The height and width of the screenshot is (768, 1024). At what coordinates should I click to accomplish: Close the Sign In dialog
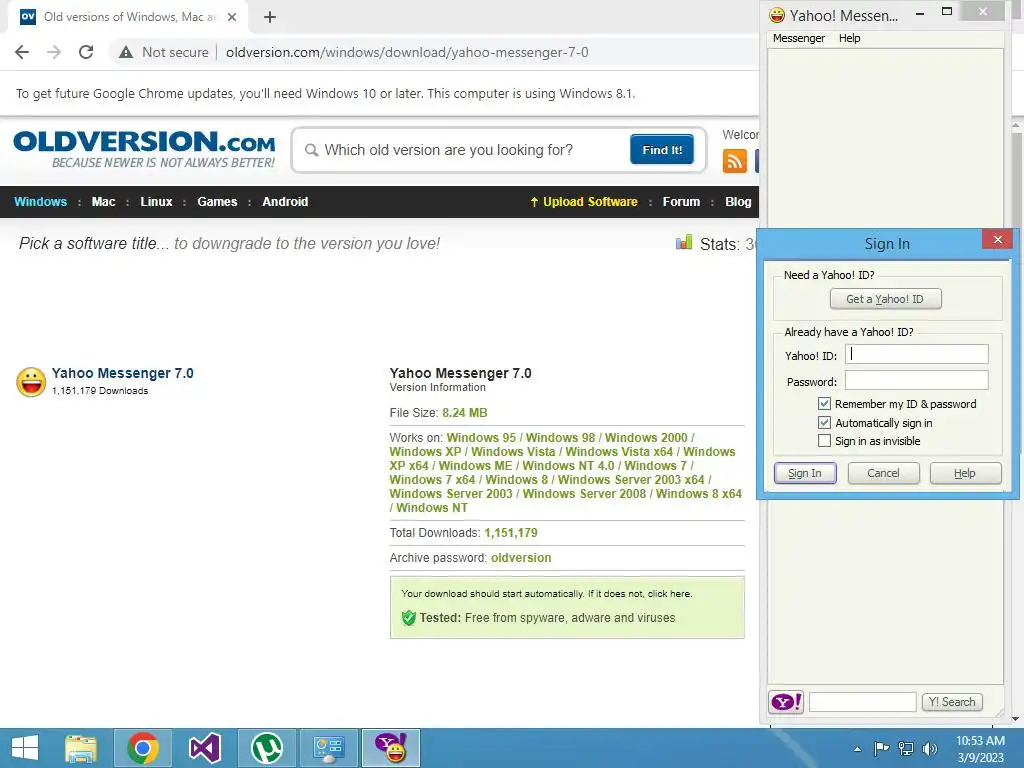997,240
